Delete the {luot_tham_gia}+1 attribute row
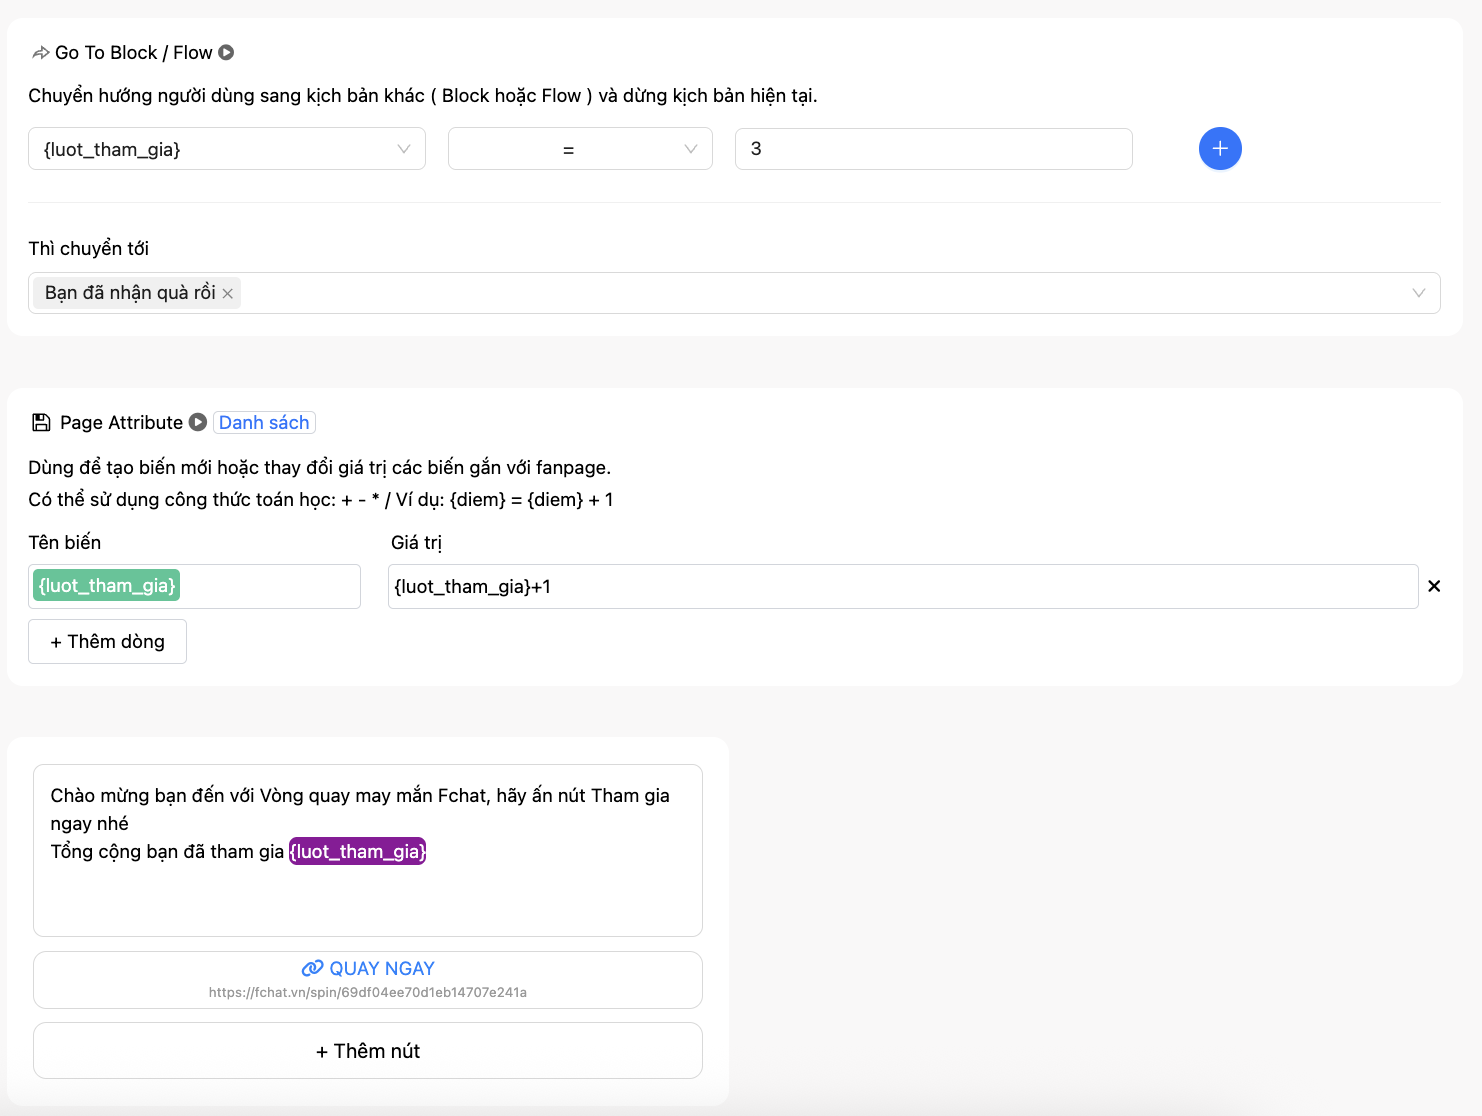The height and width of the screenshot is (1116, 1482). (1433, 587)
